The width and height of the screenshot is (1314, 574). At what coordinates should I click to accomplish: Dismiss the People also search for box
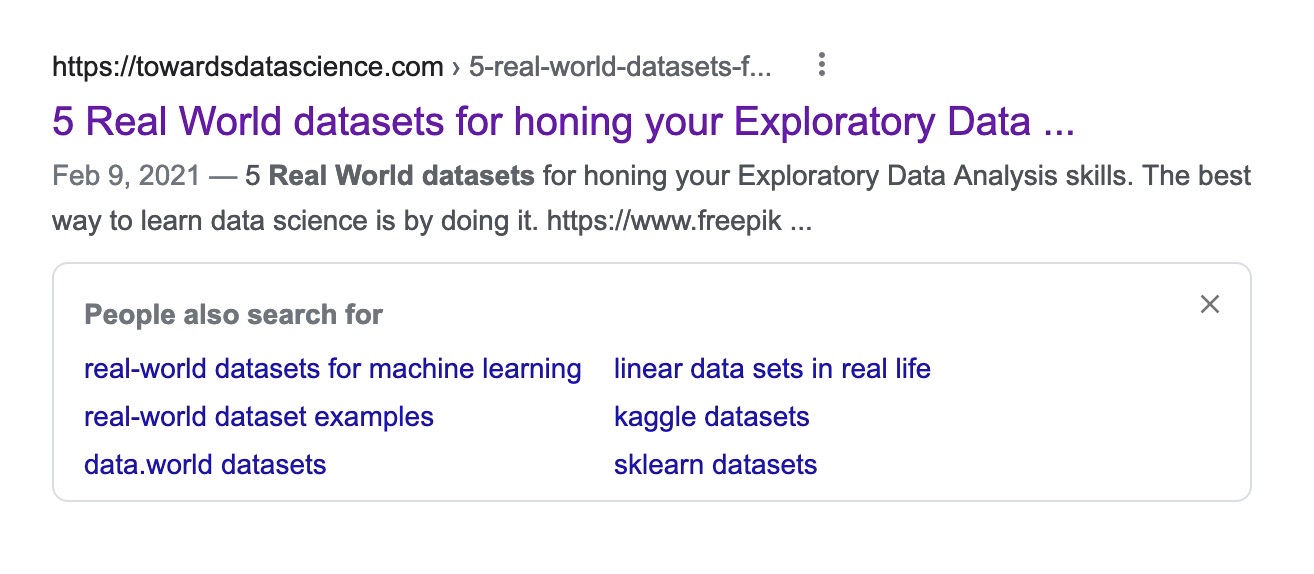pos(1209,304)
